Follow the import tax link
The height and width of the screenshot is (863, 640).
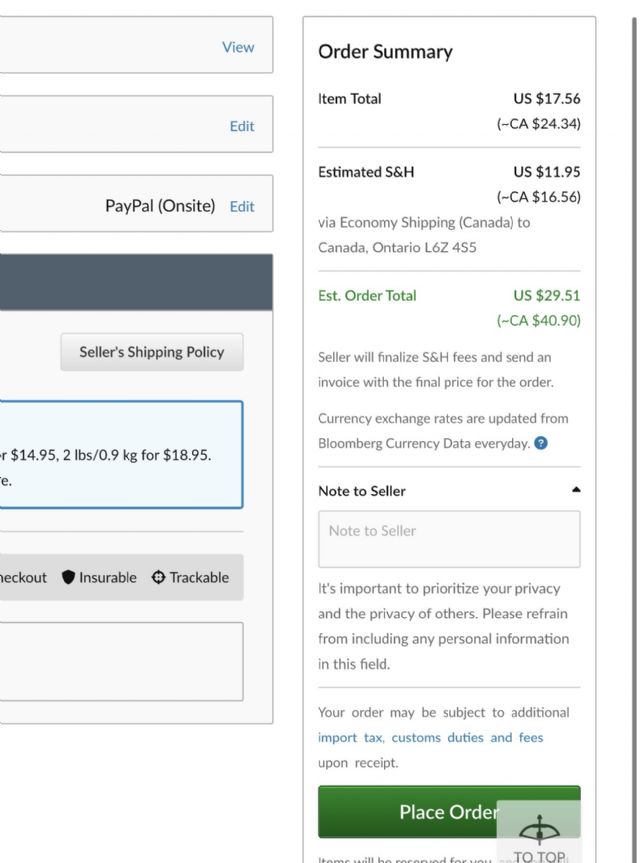tap(350, 738)
